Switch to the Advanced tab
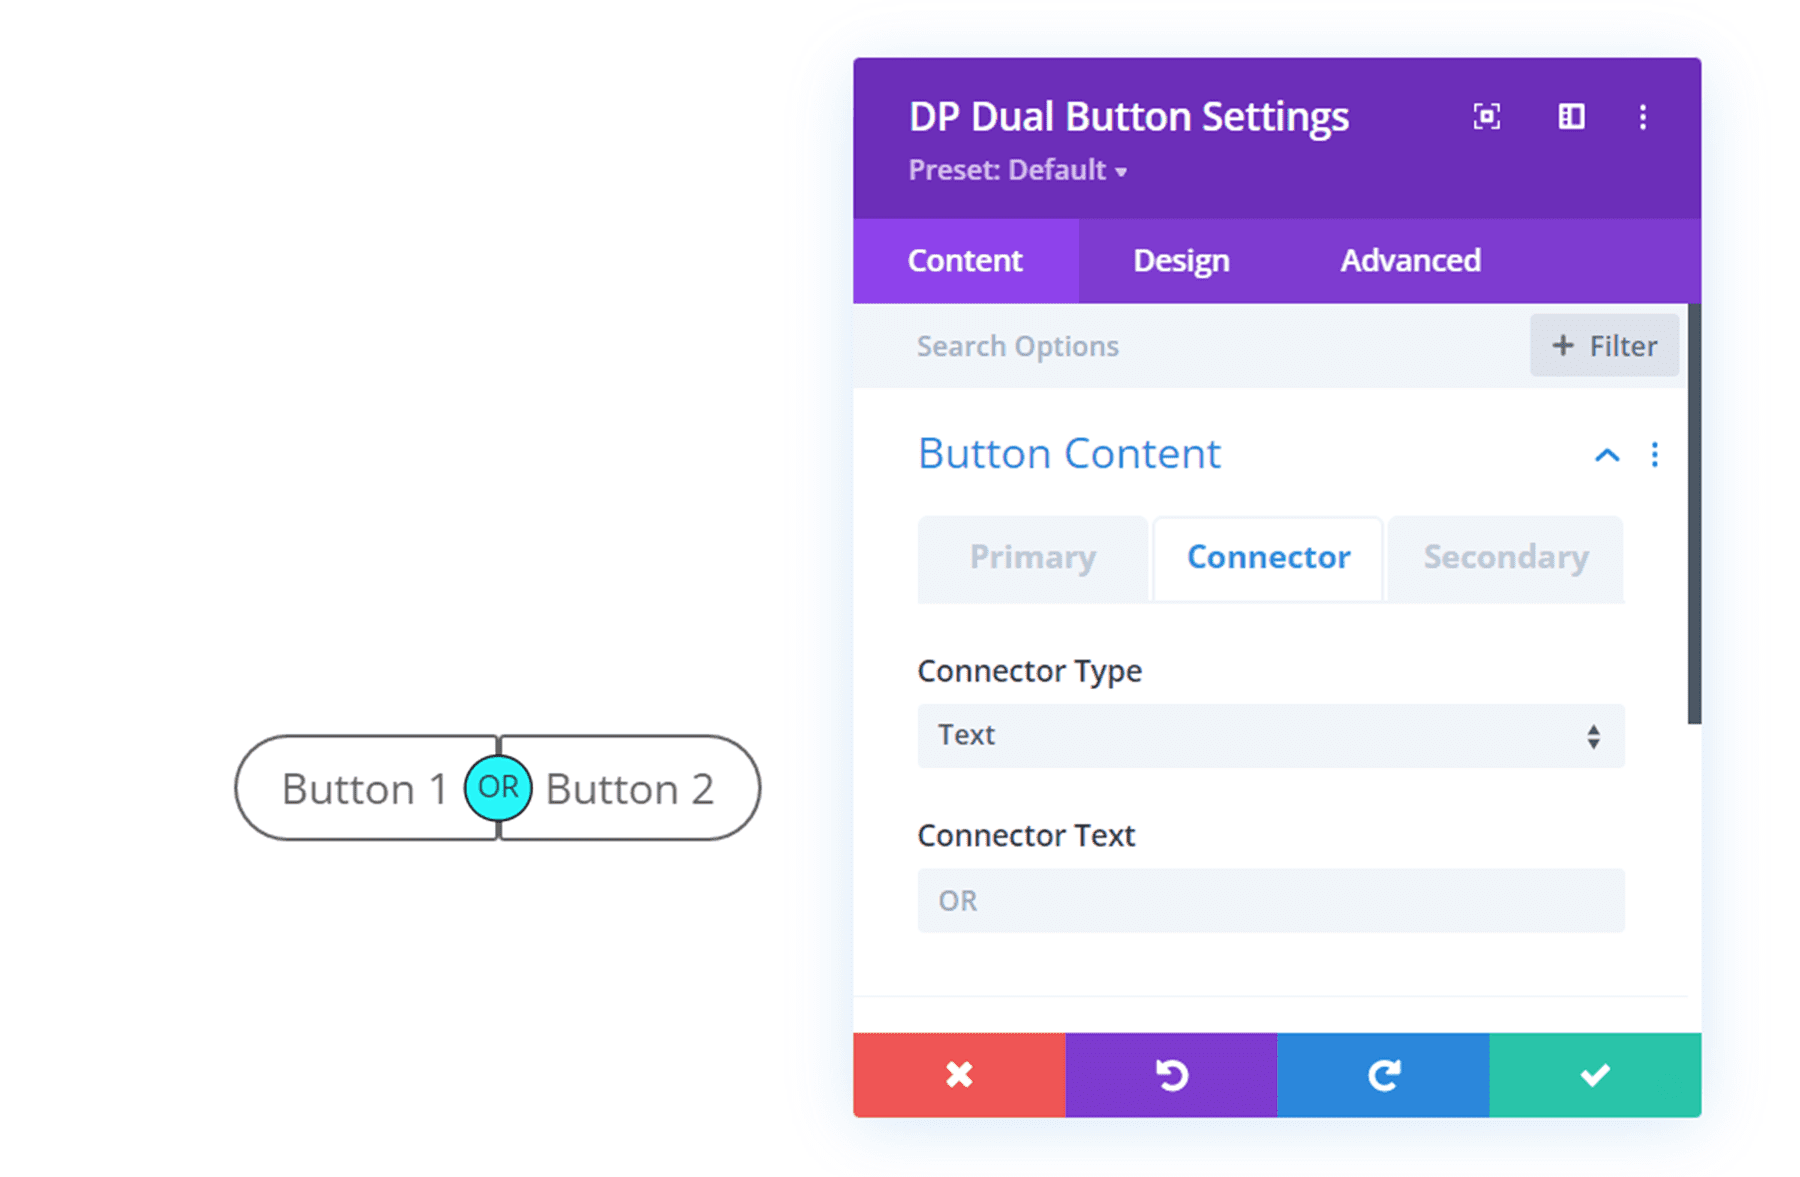1800x1177 pixels. (x=1409, y=260)
